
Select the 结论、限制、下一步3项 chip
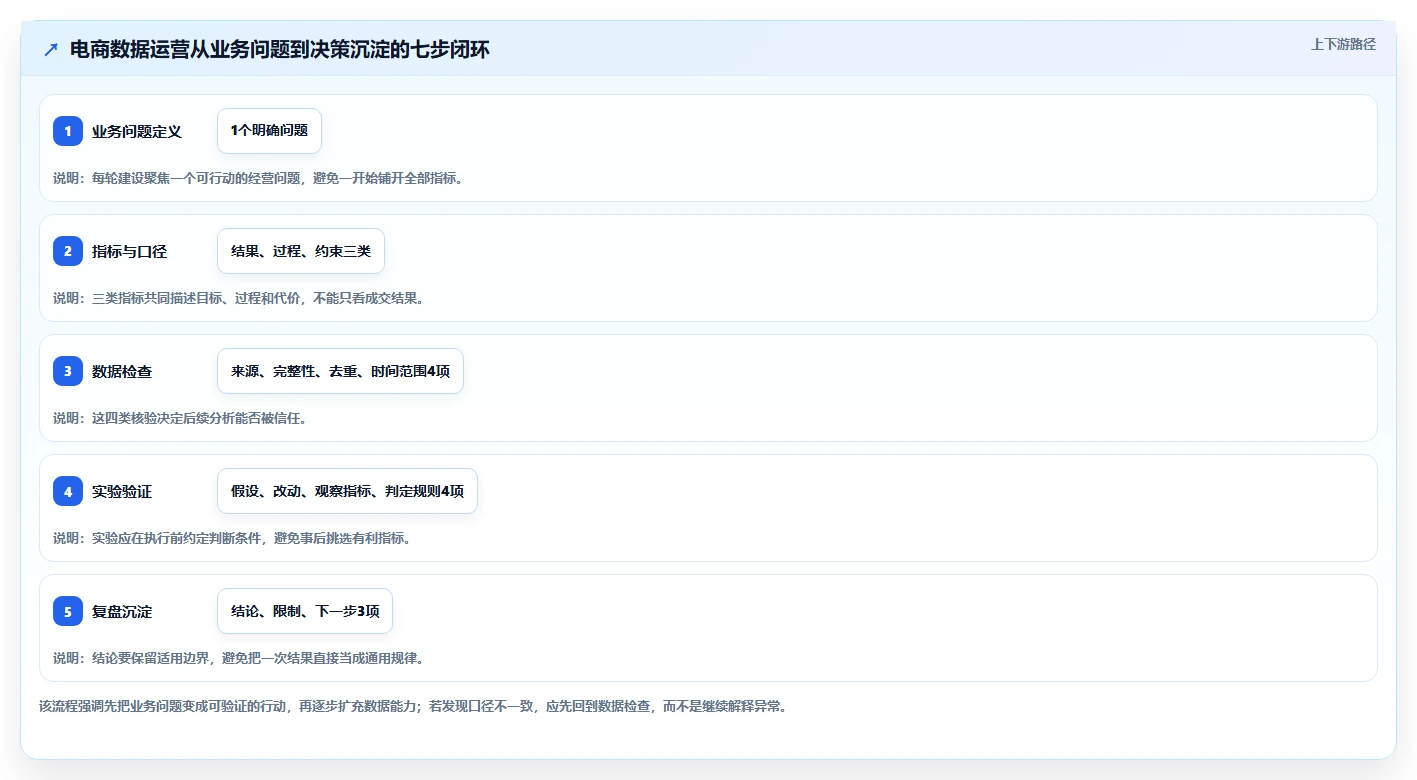(x=305, y=611)
